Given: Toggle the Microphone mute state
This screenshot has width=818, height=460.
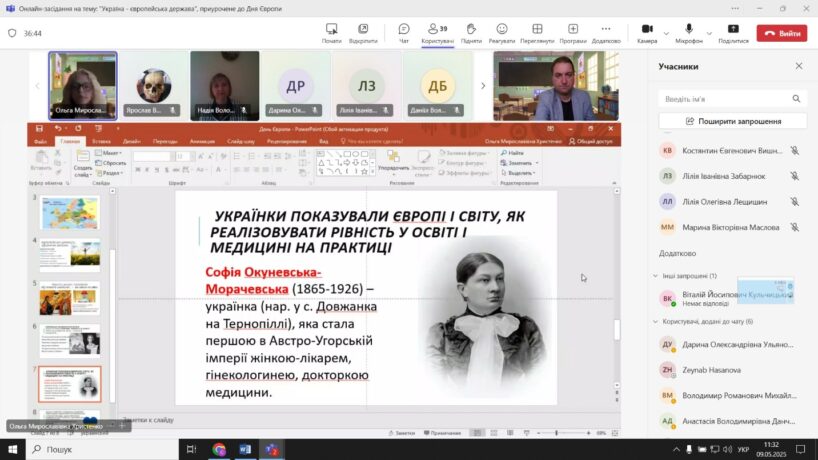Looking at the screenshot, I should coord(688,29).
